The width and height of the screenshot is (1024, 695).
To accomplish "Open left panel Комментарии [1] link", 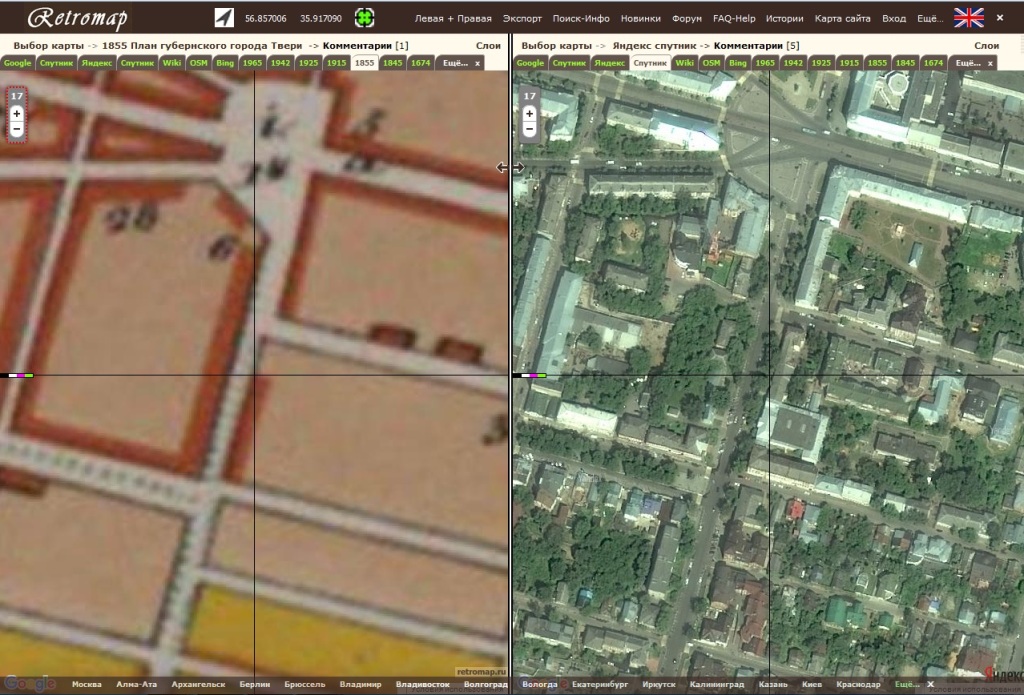I will (366, 46).
